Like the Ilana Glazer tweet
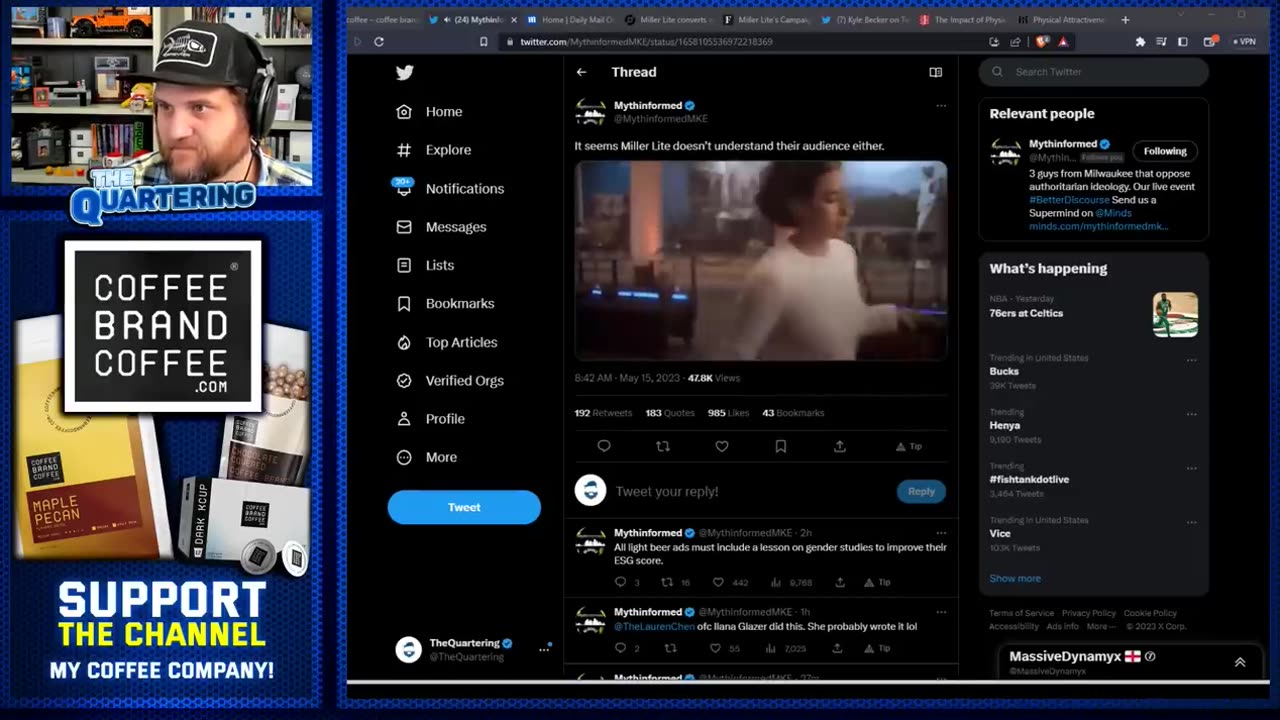Image resolution: width=1280 pixels, height=720 pixels. (x=715, y=648)
